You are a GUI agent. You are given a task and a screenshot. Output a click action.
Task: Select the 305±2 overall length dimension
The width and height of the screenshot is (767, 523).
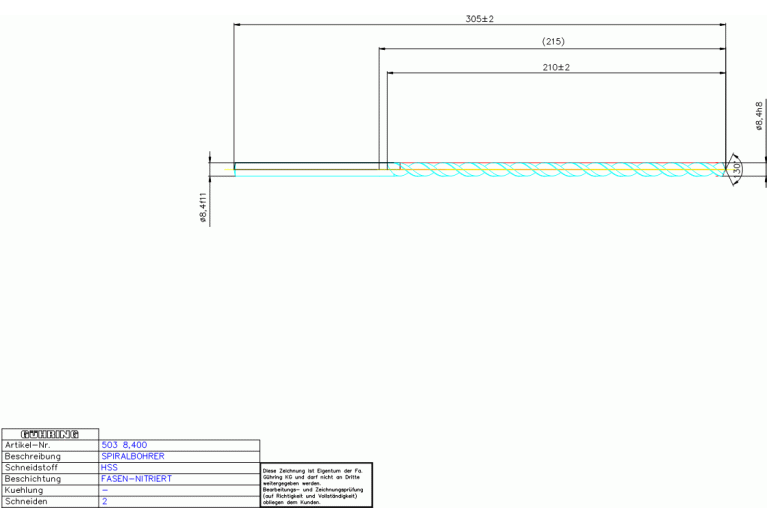480,19
